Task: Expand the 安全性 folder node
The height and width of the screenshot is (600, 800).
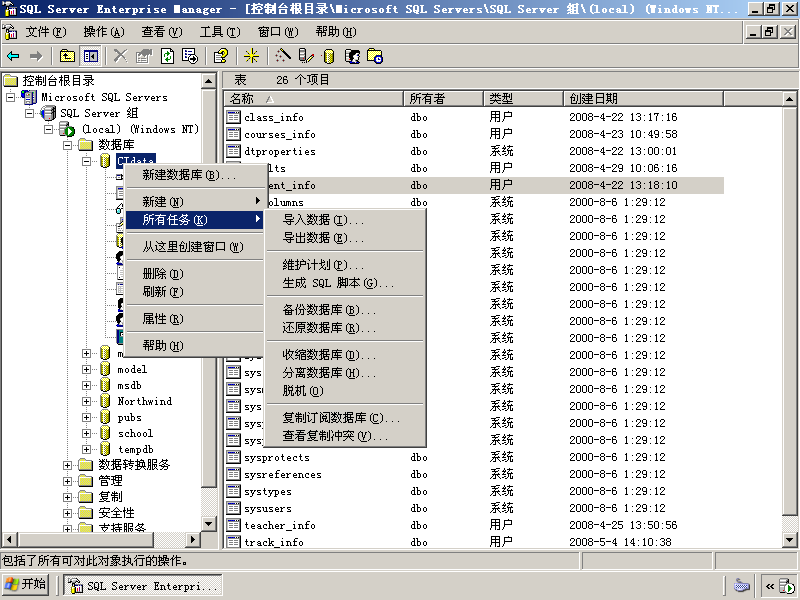Action: point(67,513)
